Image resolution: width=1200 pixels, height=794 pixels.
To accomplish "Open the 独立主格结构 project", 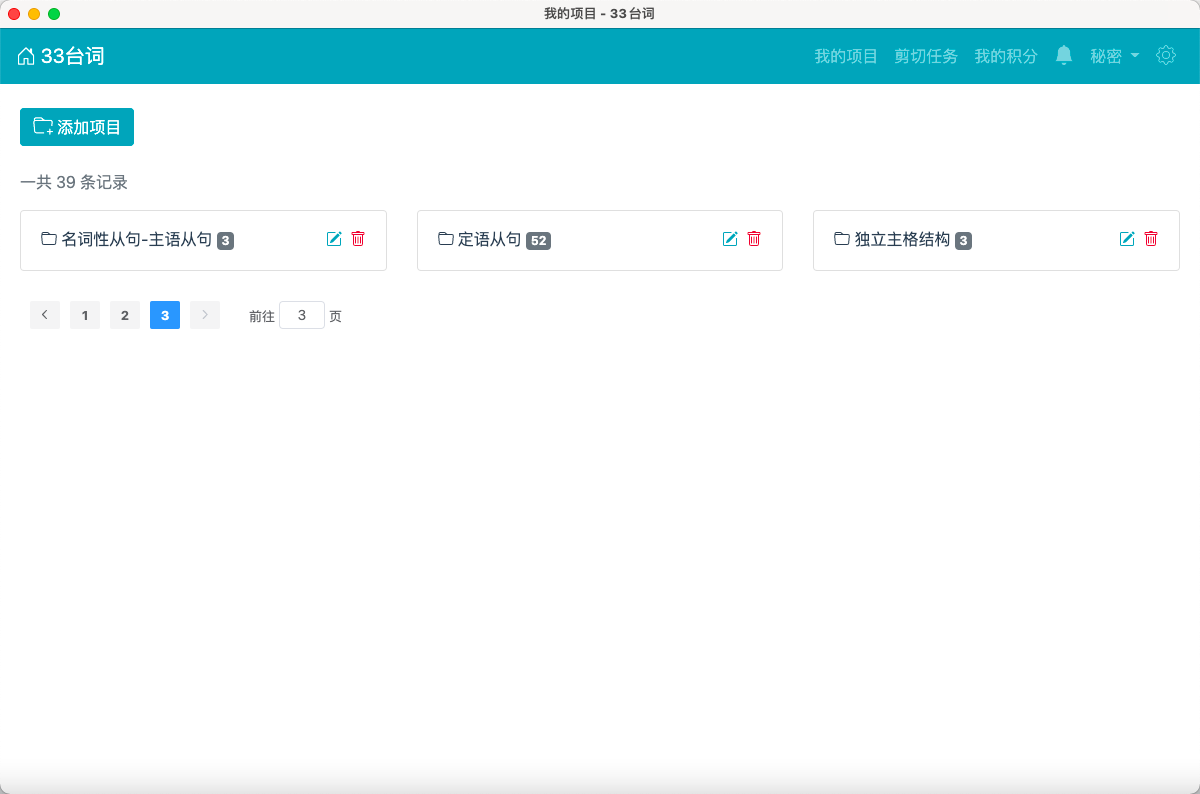I will [x=902, y=239].
